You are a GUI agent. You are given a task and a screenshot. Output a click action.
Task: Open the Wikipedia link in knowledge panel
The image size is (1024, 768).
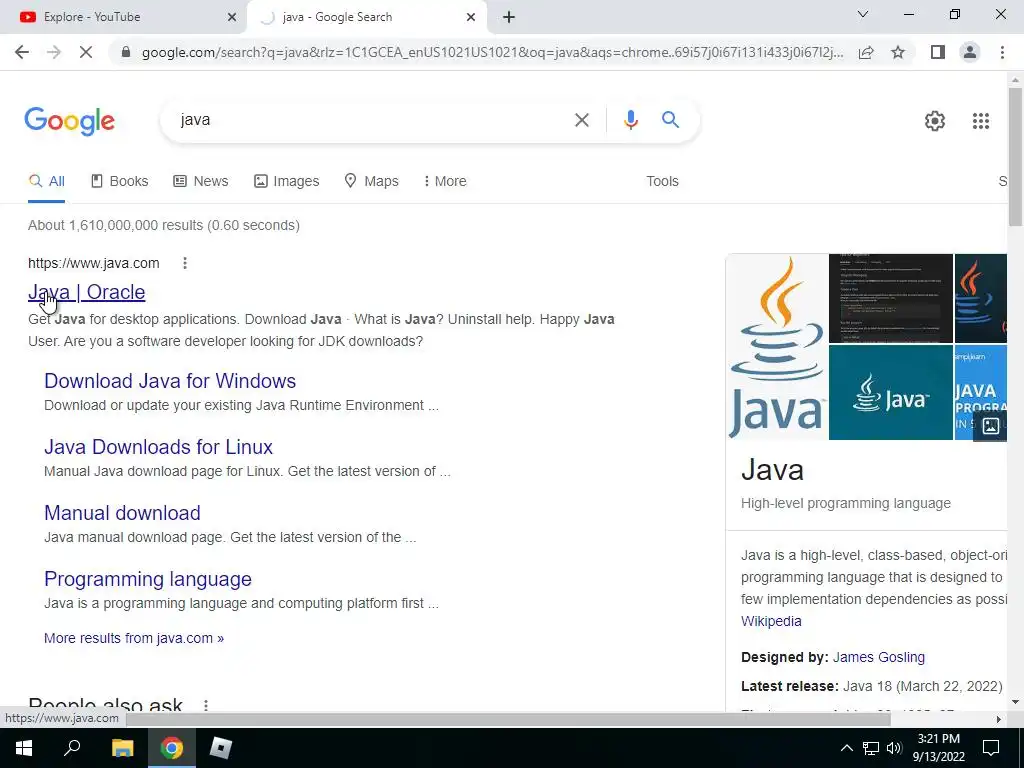click(x=771, y=621)
